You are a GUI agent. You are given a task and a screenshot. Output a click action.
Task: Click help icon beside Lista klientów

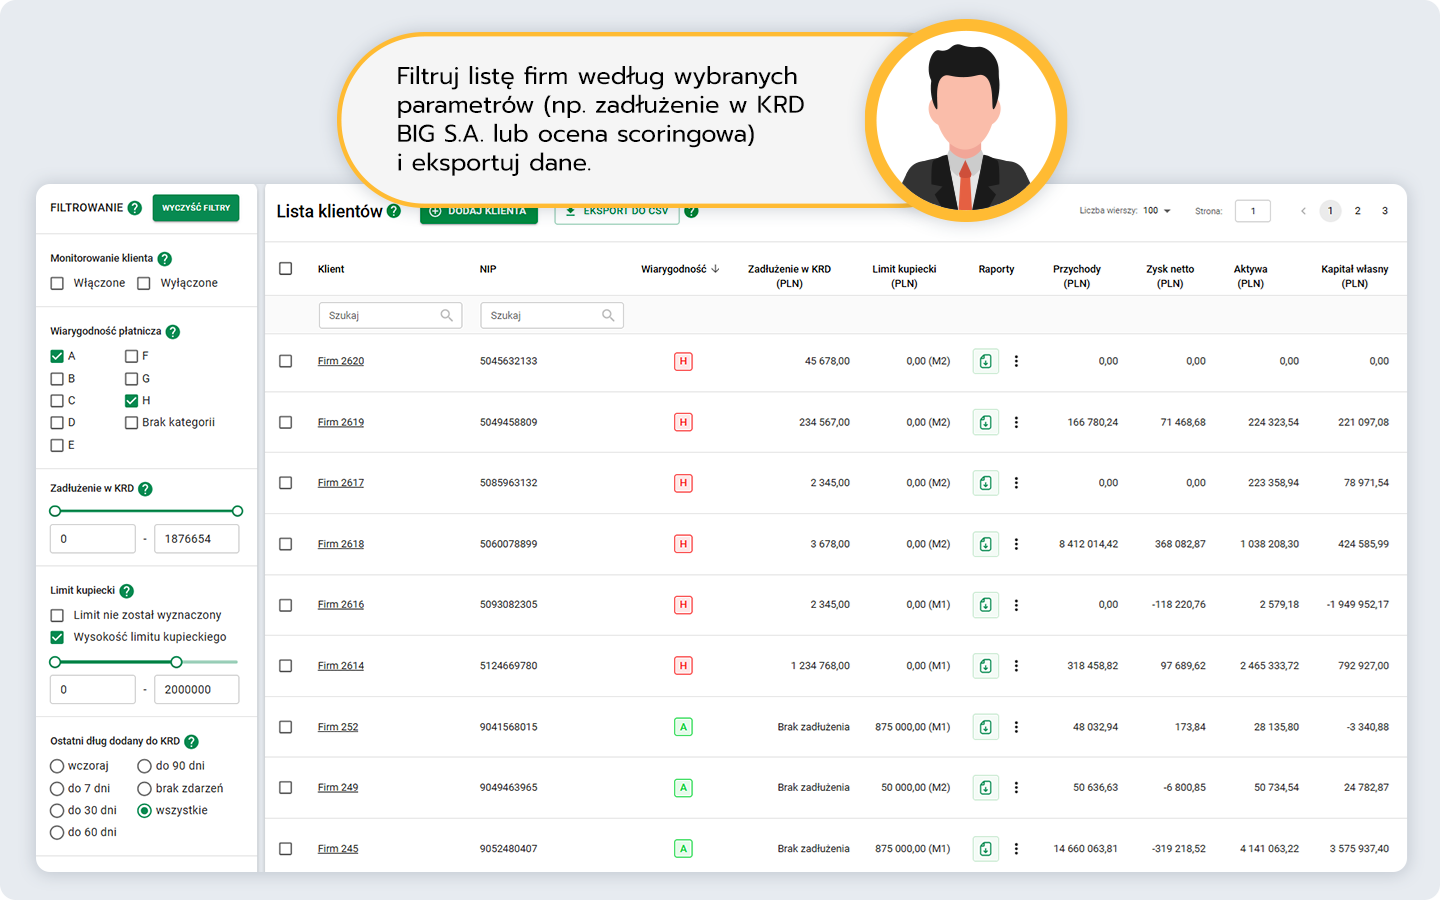(394, 211)
